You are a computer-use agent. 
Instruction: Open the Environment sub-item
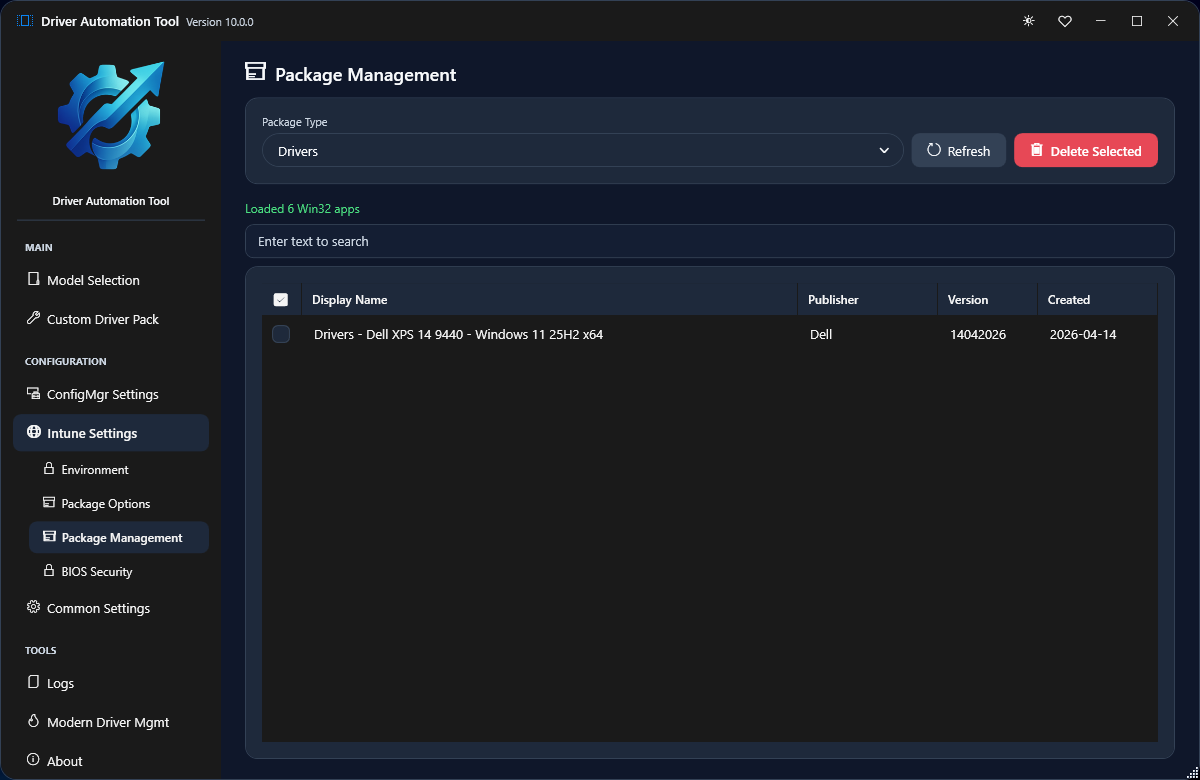point(119,469)
